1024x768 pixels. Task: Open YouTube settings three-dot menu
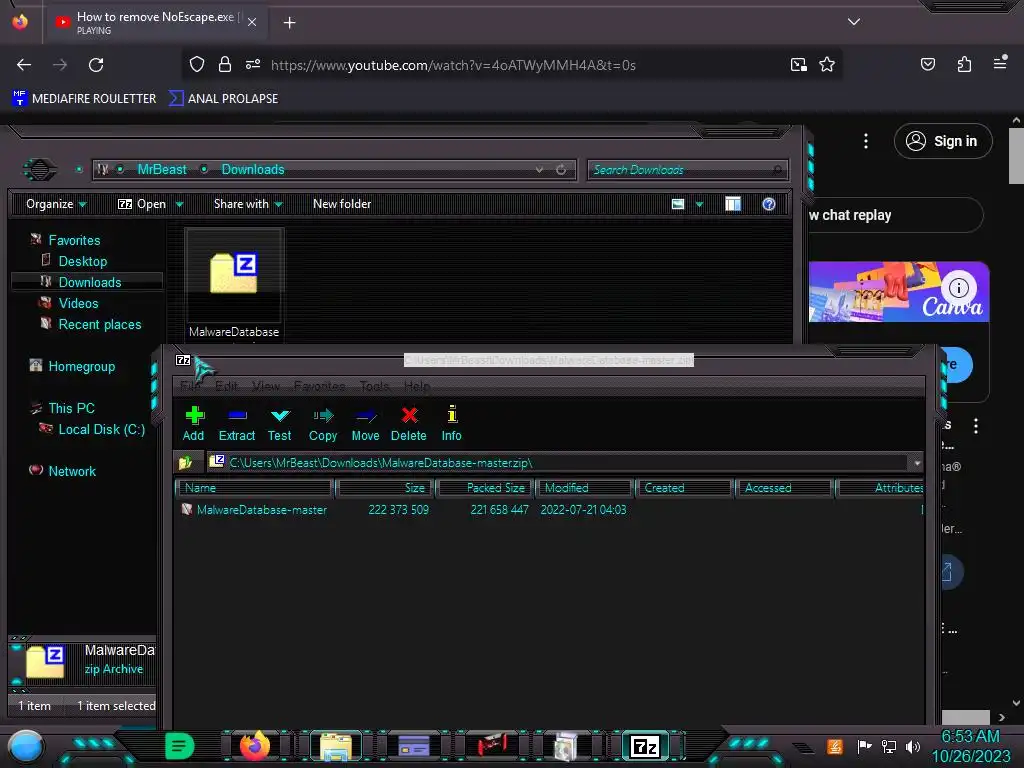coord(866,141)
